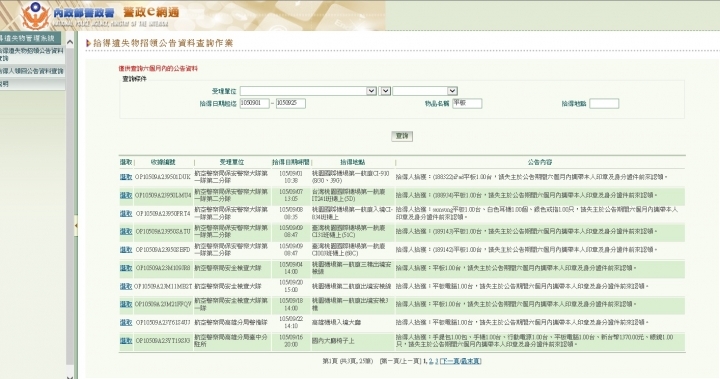
Task: Click the sidebar scroll-up arrow
Action: pos(70,42)
